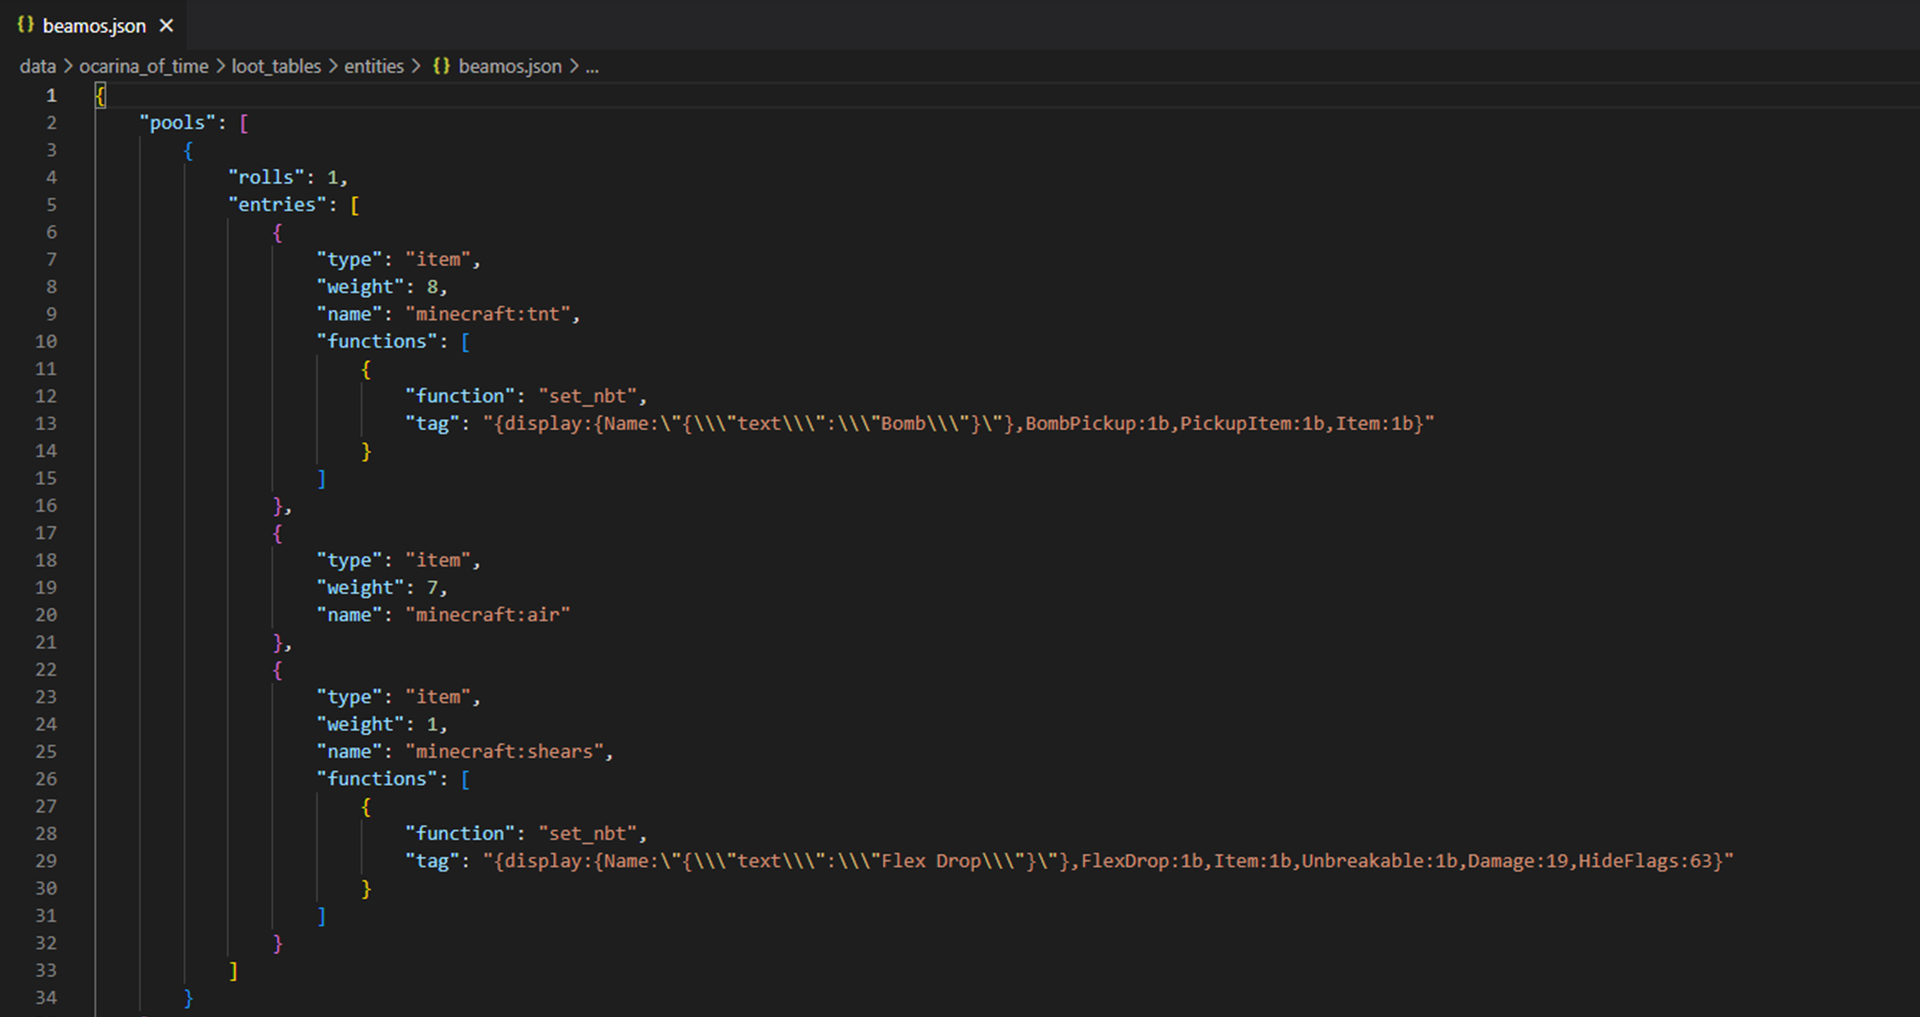The image size is (1920, 1017).
Task: Click the HideFlags:63 text in tag string
Action: coord(1644,861)
